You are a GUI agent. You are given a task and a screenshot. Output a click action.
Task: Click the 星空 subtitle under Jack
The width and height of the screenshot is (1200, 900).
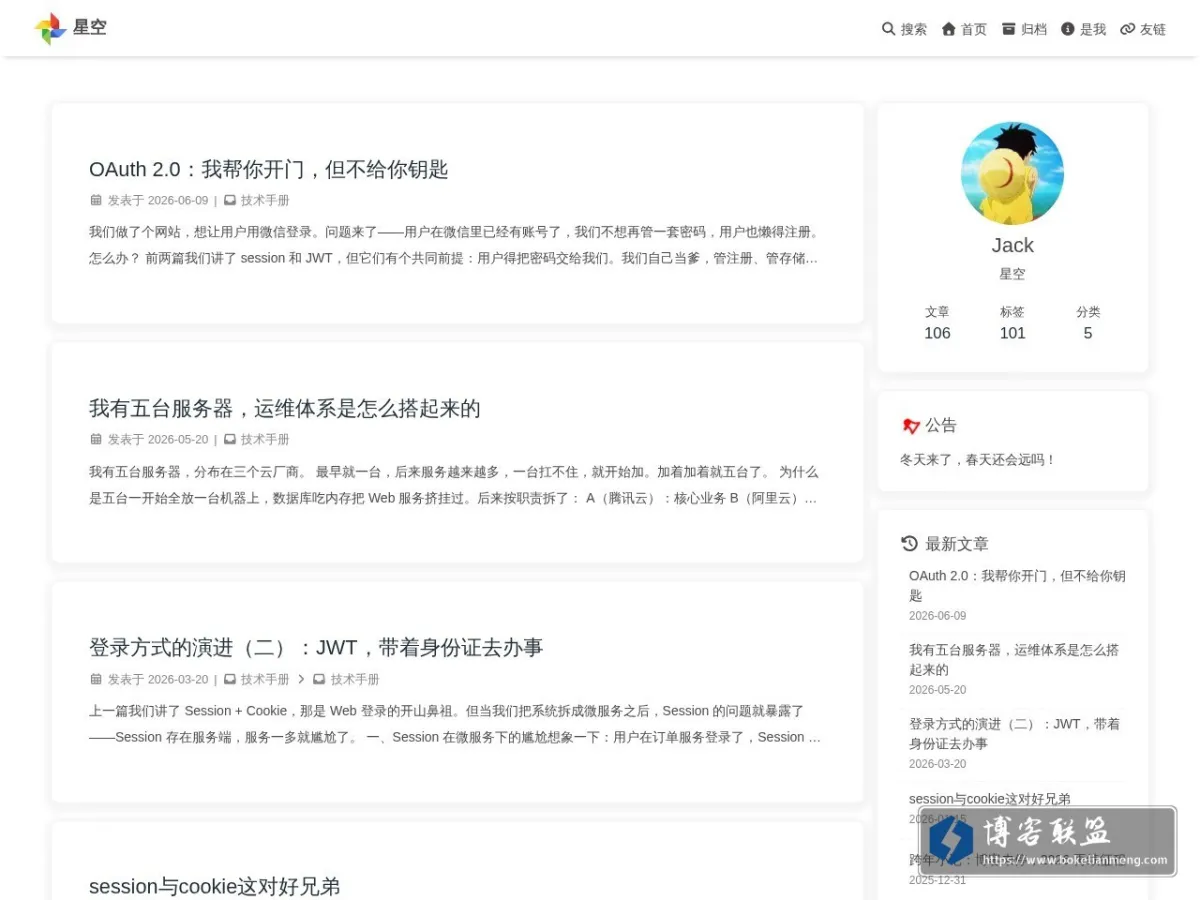pos(1012,274)
